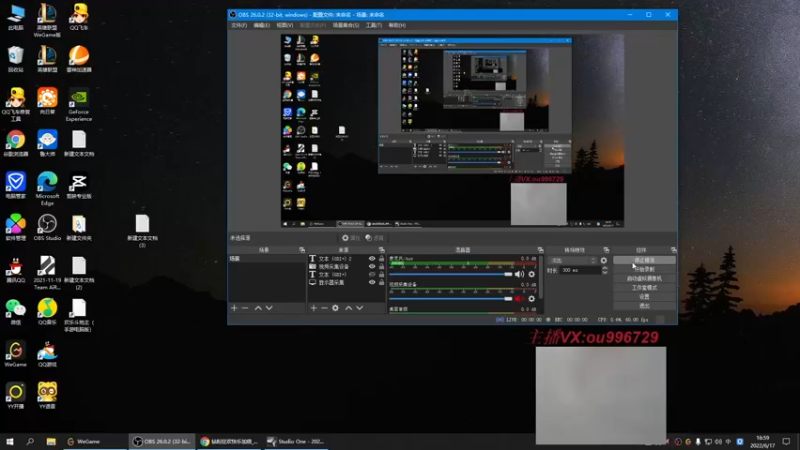Click the 开始录制 start recording button

point(644,269)
